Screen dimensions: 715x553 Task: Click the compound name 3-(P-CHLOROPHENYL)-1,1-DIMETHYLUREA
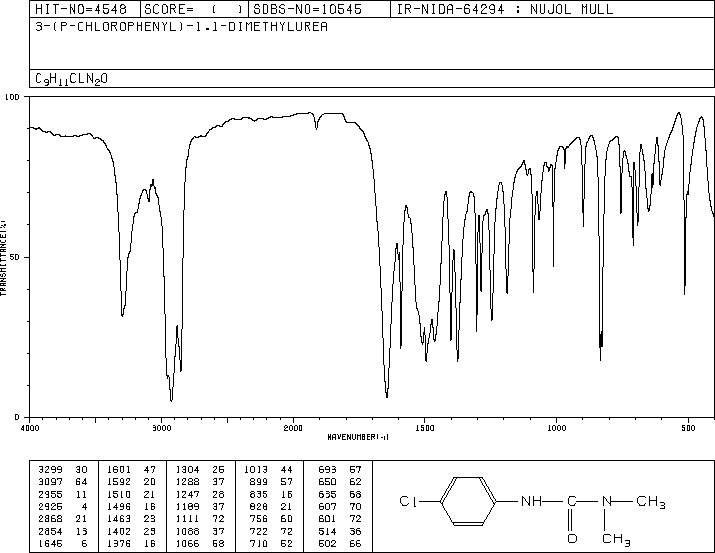point(181,26)
